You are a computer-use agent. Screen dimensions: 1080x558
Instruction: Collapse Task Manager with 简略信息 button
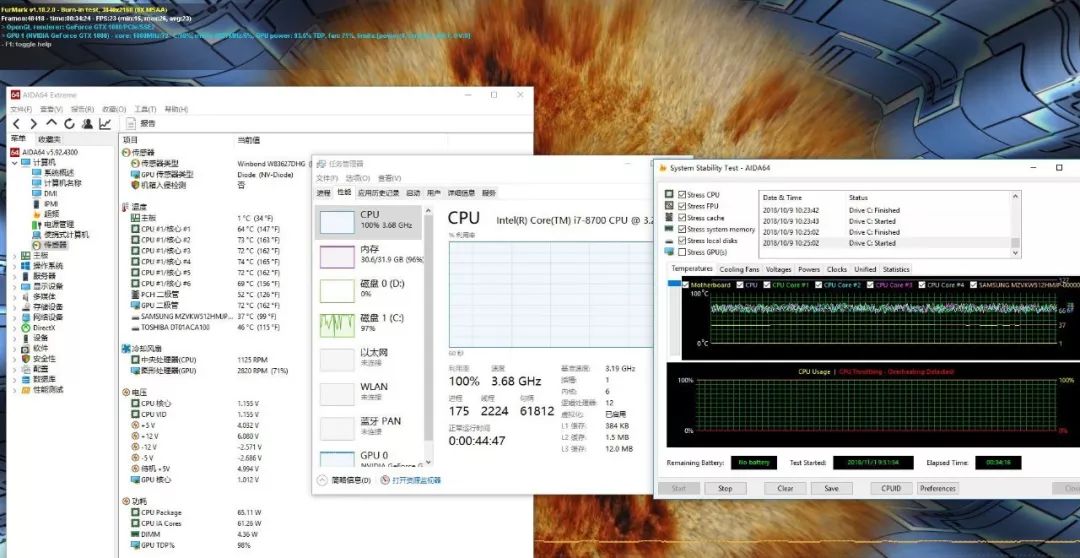tap(344, 480)
